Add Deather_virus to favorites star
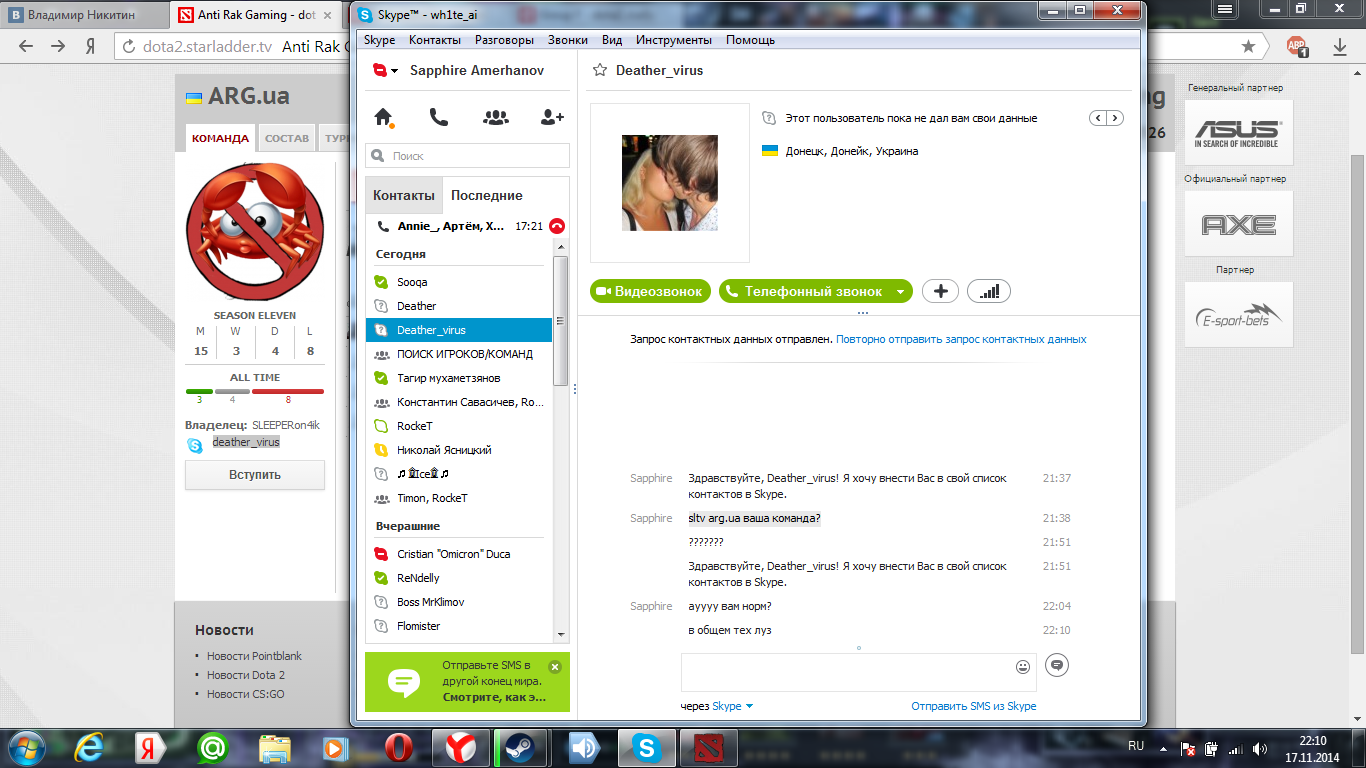 600,70
